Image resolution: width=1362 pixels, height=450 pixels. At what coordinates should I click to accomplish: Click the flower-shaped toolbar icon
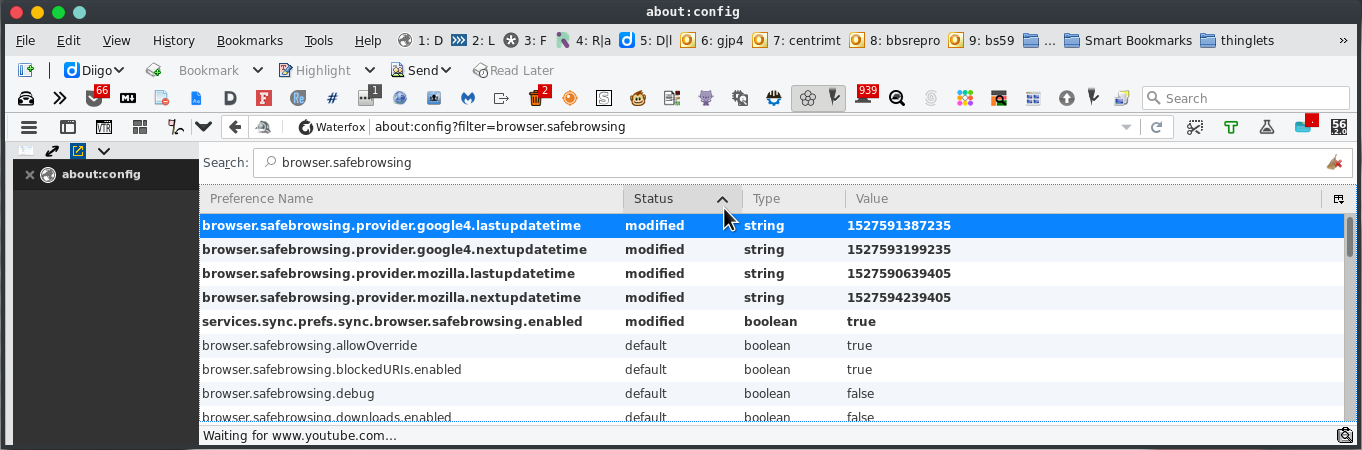coord(807,98)
